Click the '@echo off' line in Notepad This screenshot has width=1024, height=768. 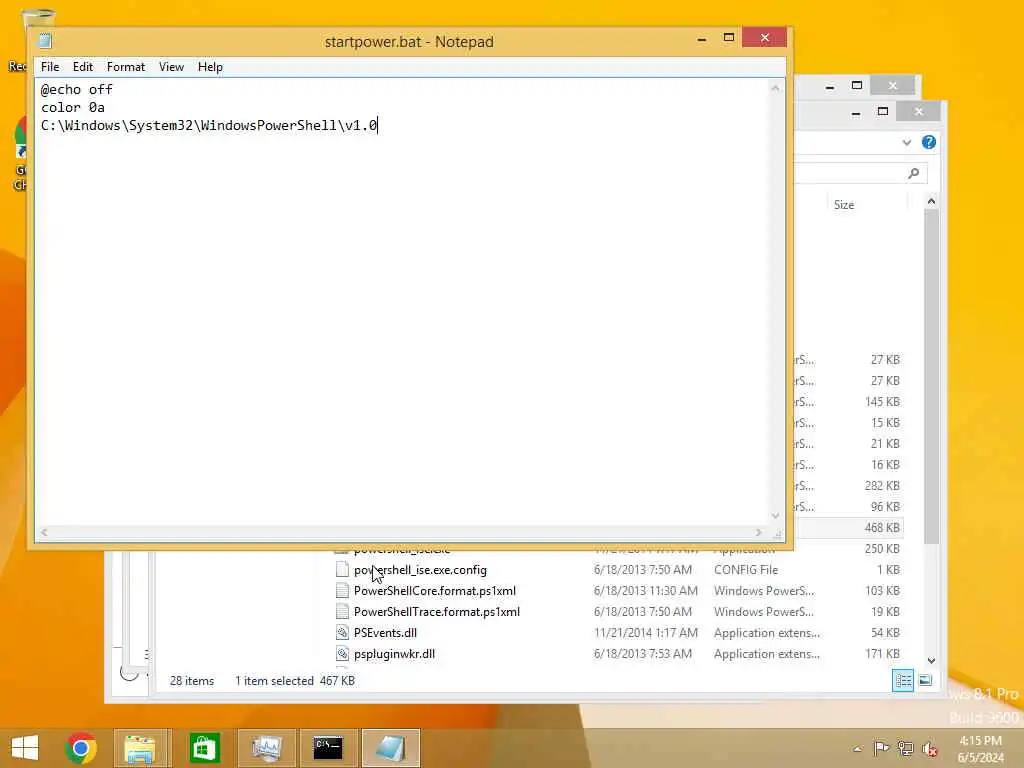(76, 89)
